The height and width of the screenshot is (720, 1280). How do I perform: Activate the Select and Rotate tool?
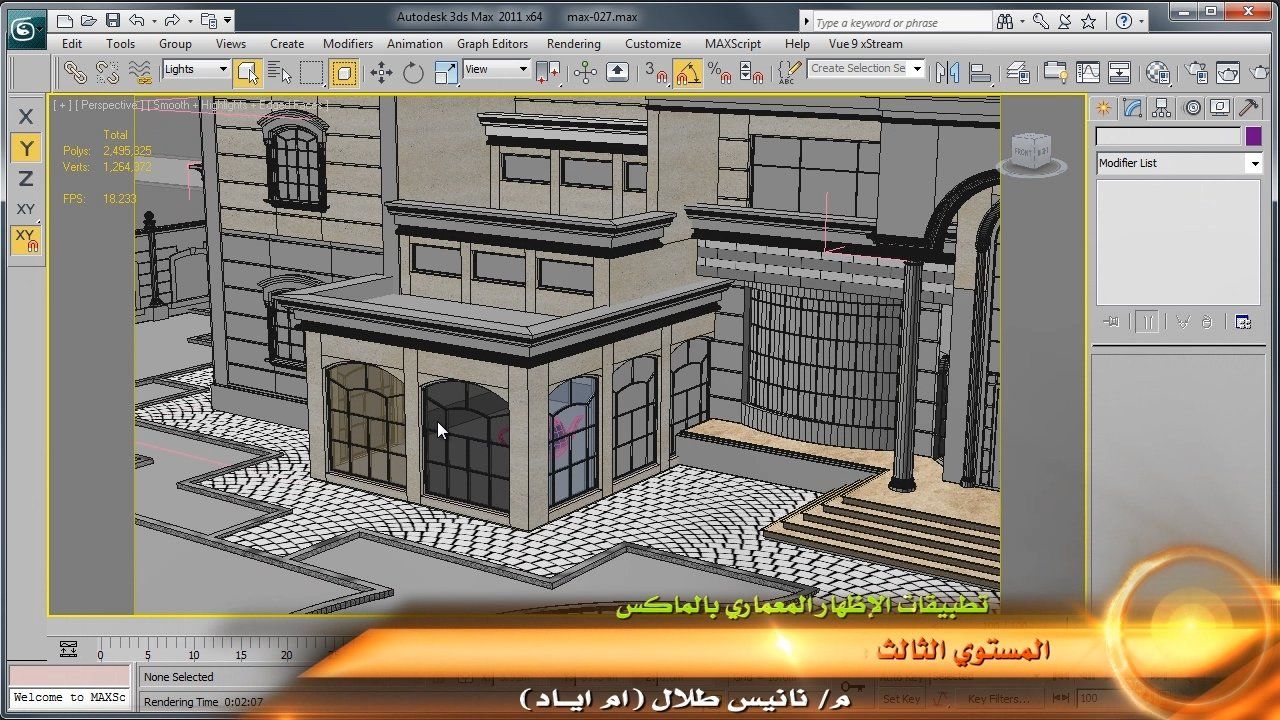[x=413, y=72]
